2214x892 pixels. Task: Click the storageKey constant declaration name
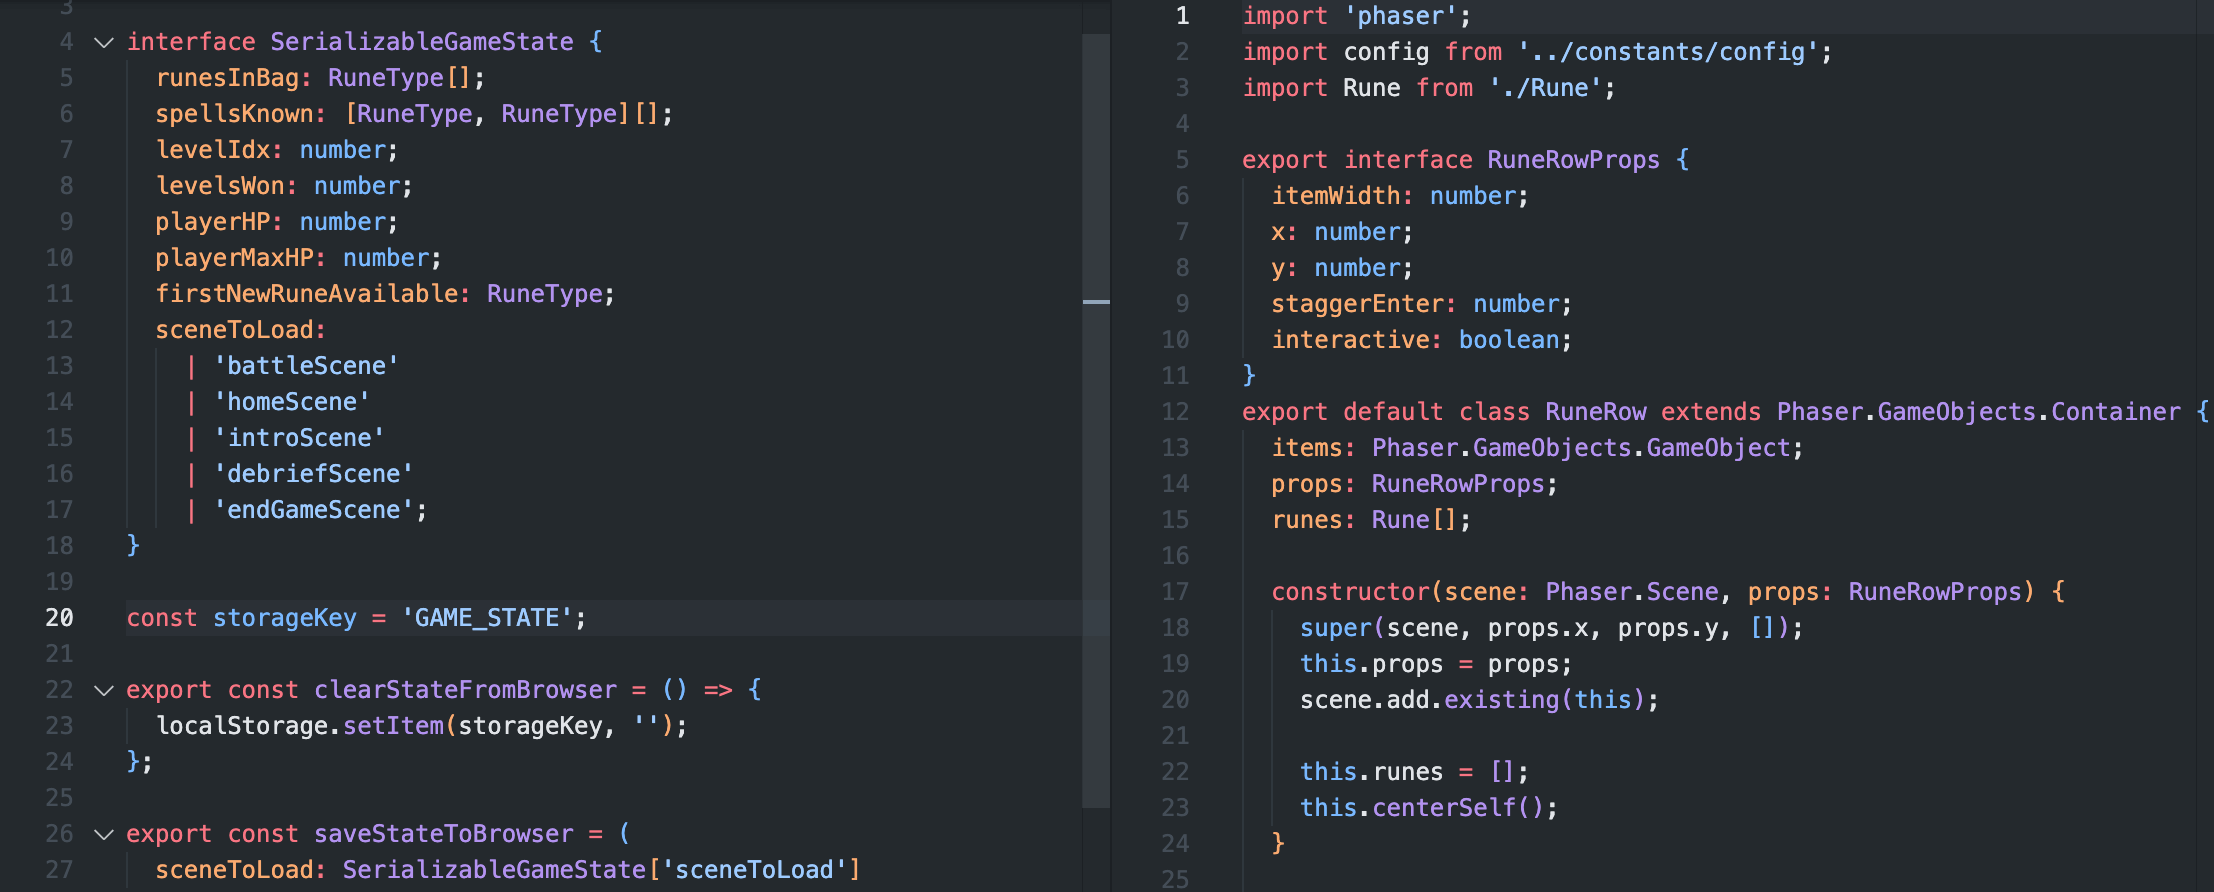tap(284, 618)
